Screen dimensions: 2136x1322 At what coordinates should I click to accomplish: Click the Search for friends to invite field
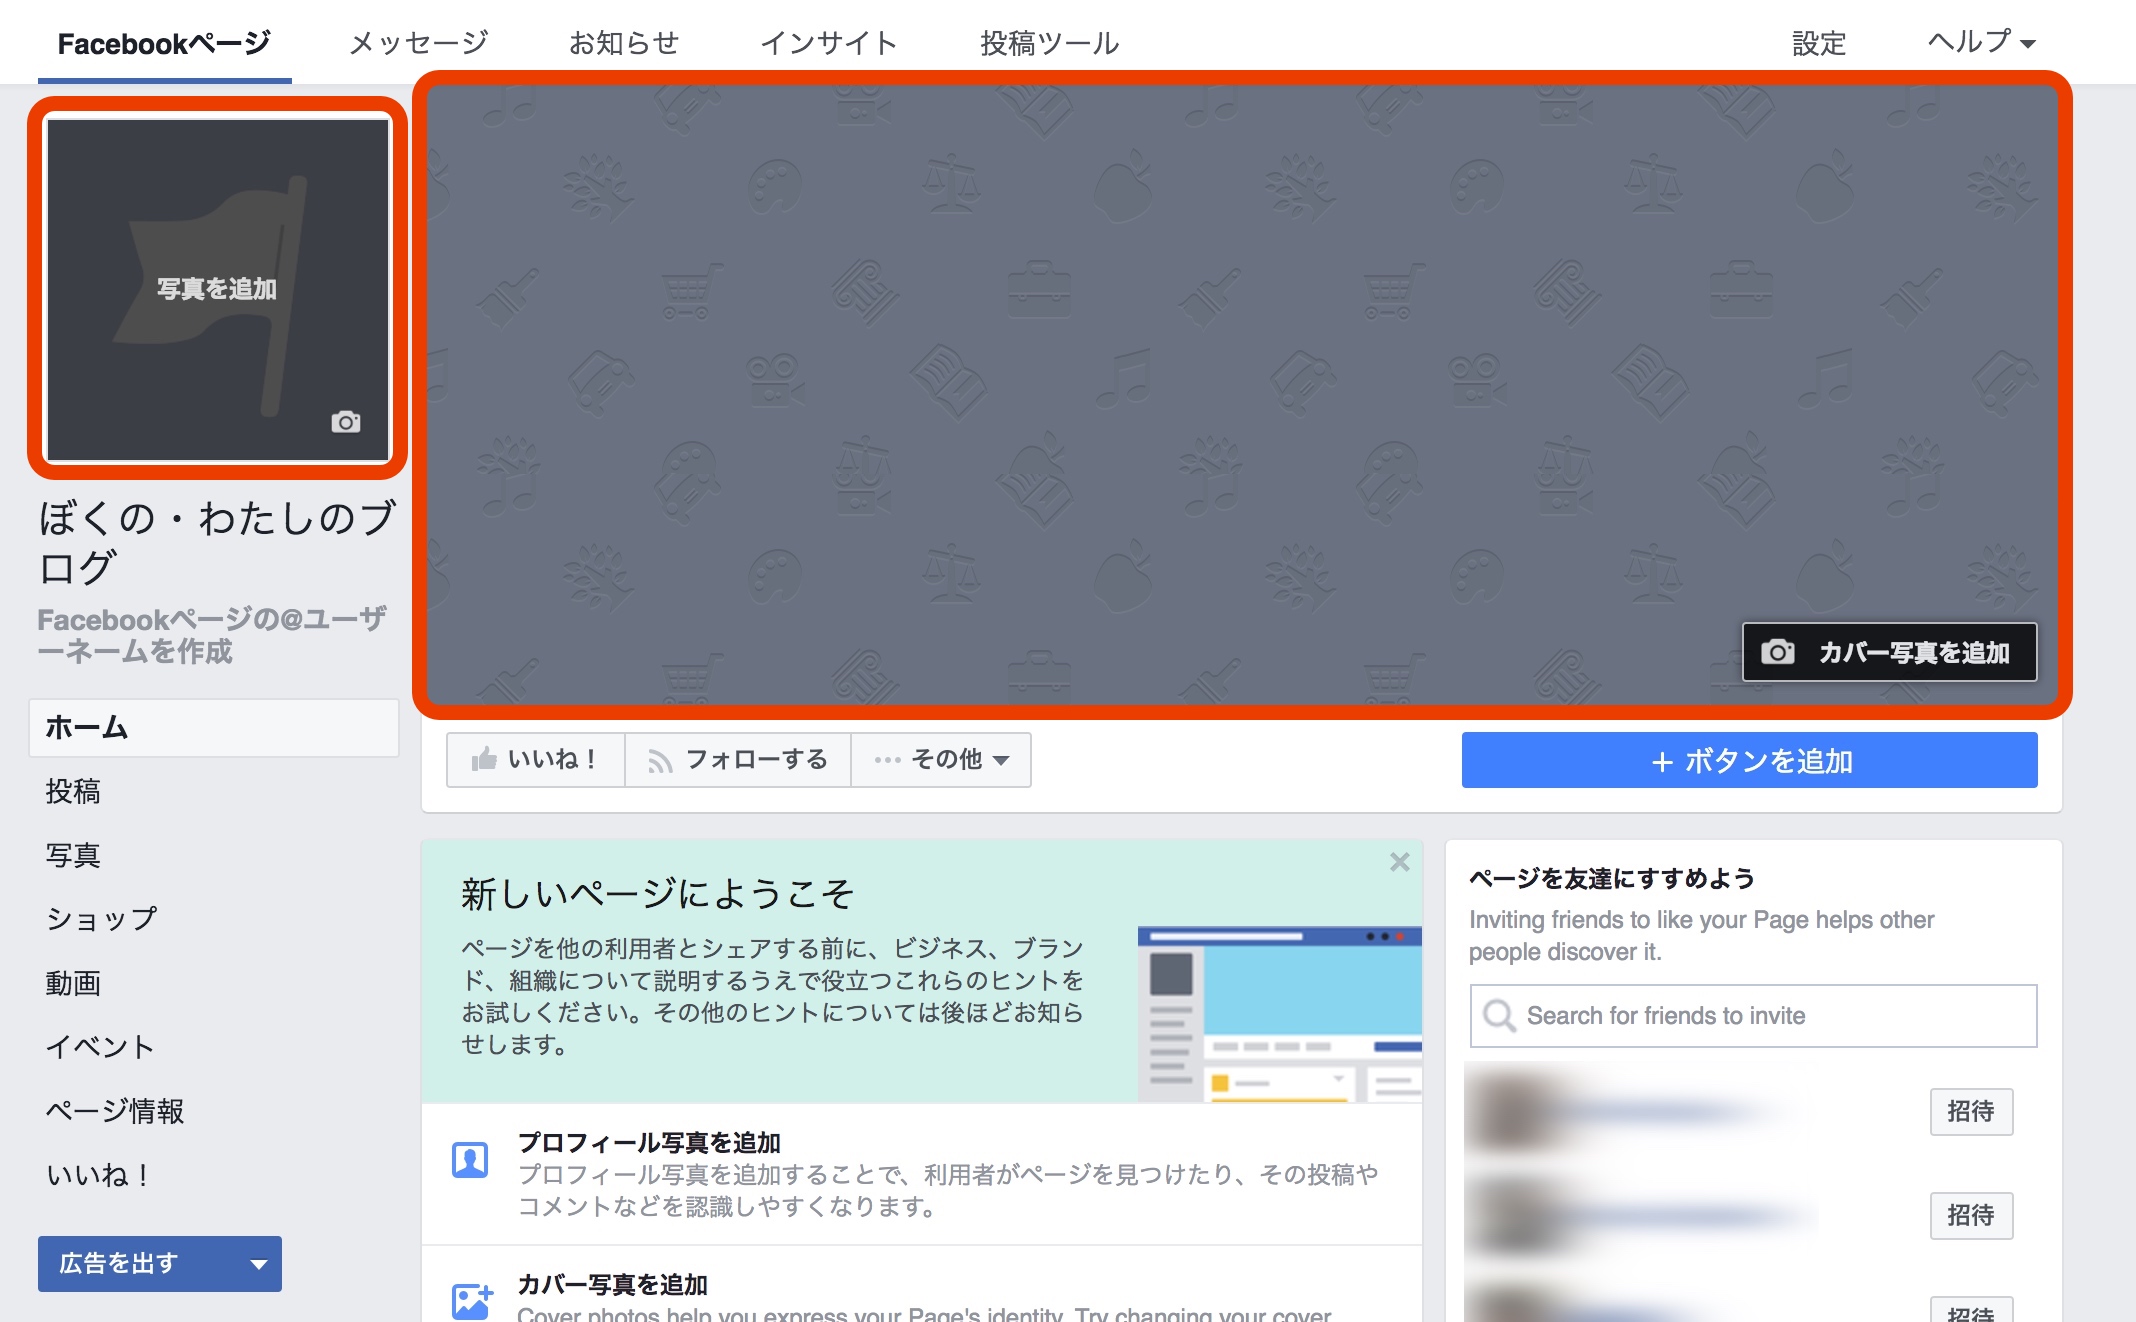pyautogui.click(x=1753, y=1015)
